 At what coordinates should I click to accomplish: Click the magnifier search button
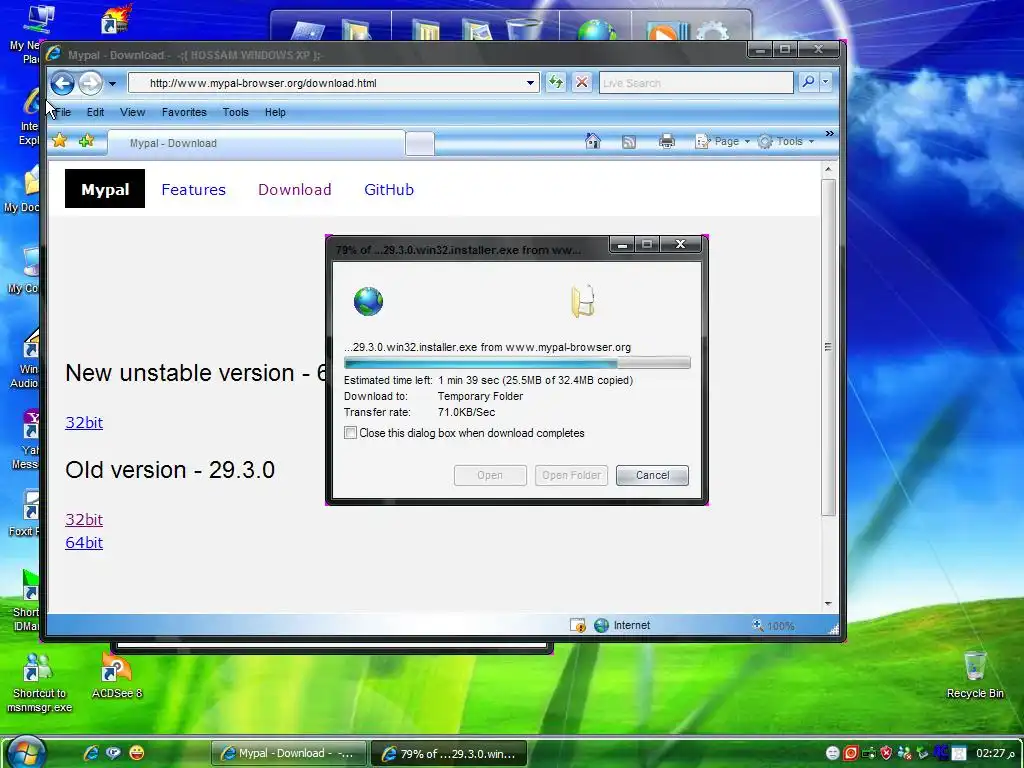pos(808,82)
